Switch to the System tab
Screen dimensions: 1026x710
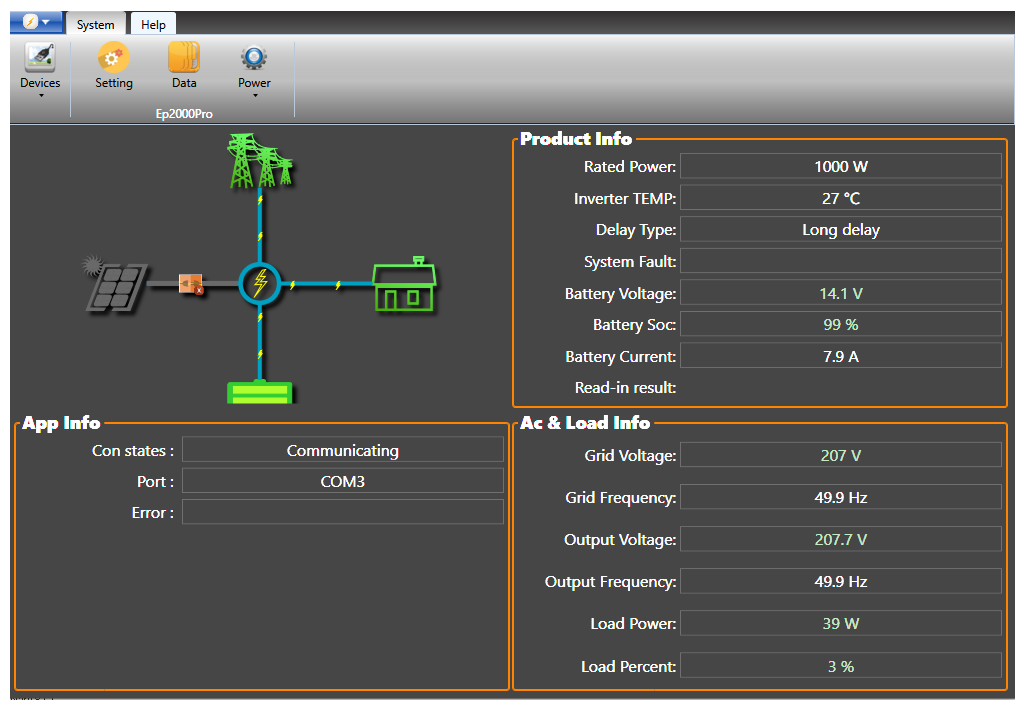point(96,25)
